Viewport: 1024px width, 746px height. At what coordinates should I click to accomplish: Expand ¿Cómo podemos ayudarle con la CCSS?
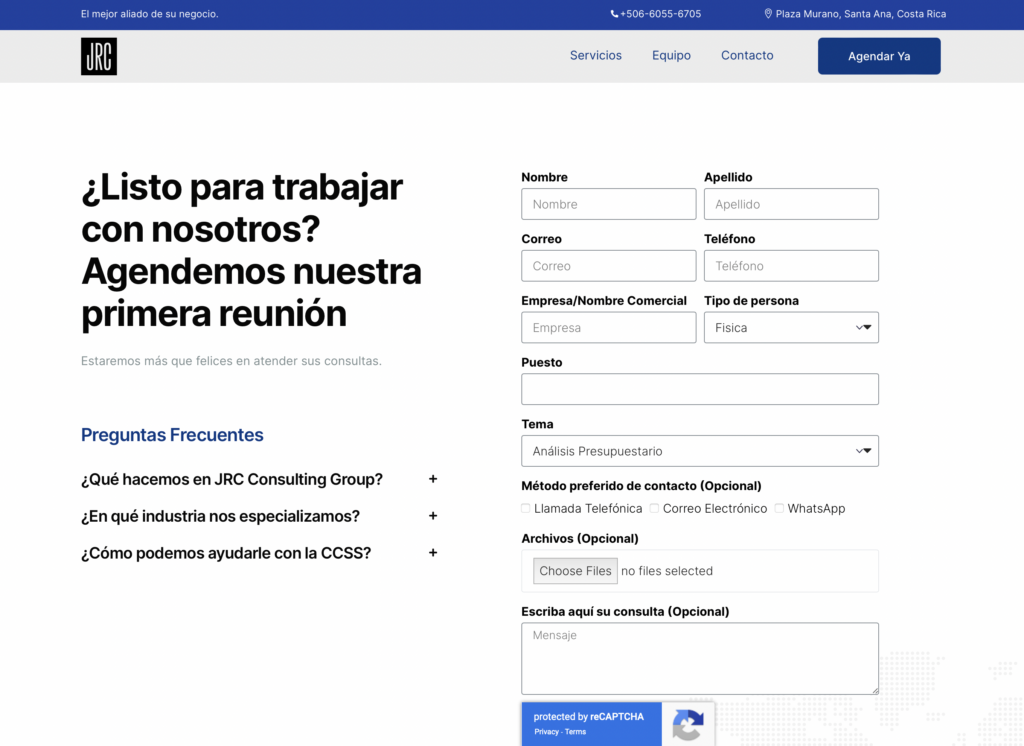259,553
